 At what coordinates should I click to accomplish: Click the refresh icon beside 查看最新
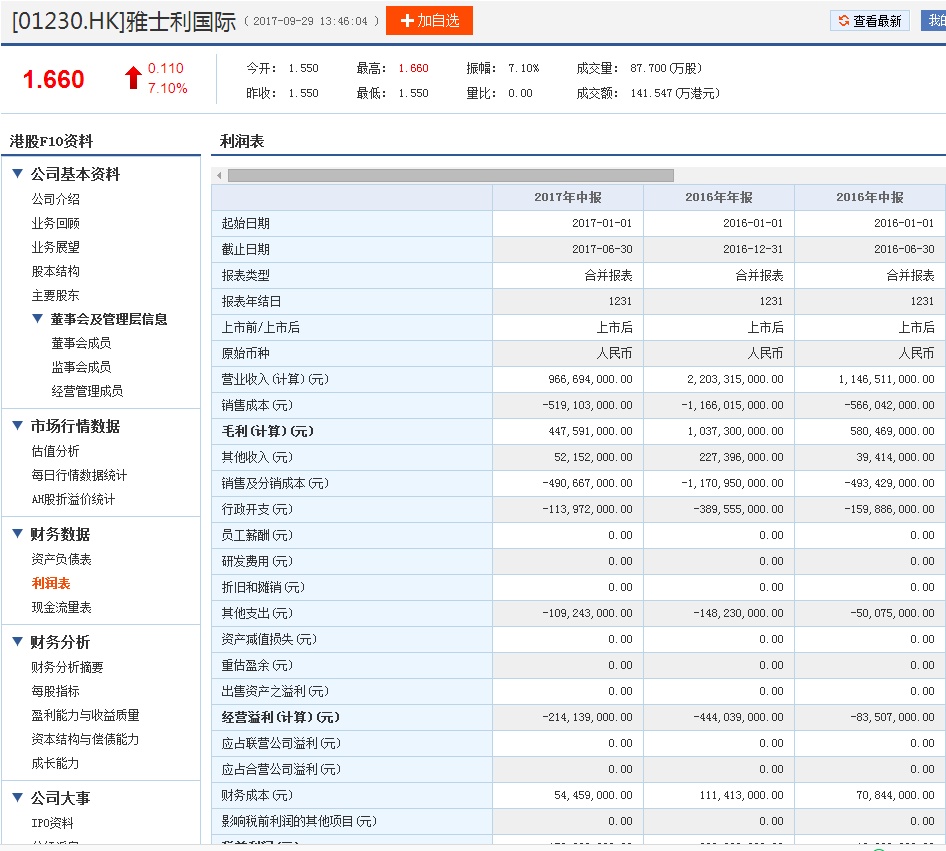843,21
